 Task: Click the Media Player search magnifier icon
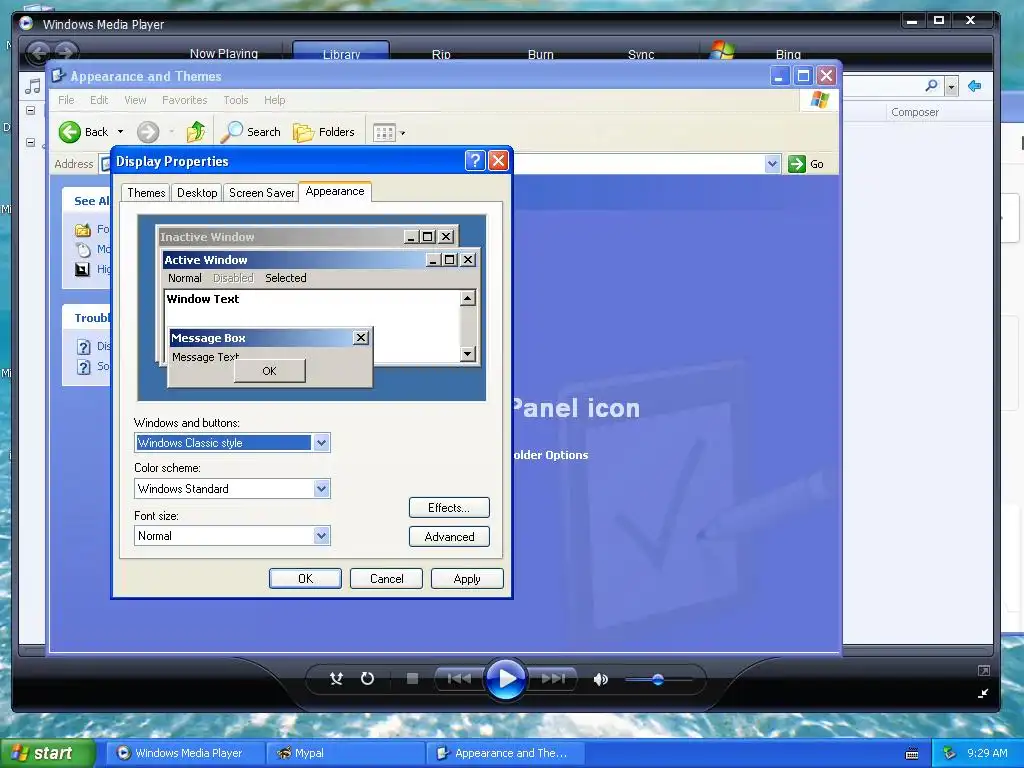pyautogui.click(x=932, y=86)
